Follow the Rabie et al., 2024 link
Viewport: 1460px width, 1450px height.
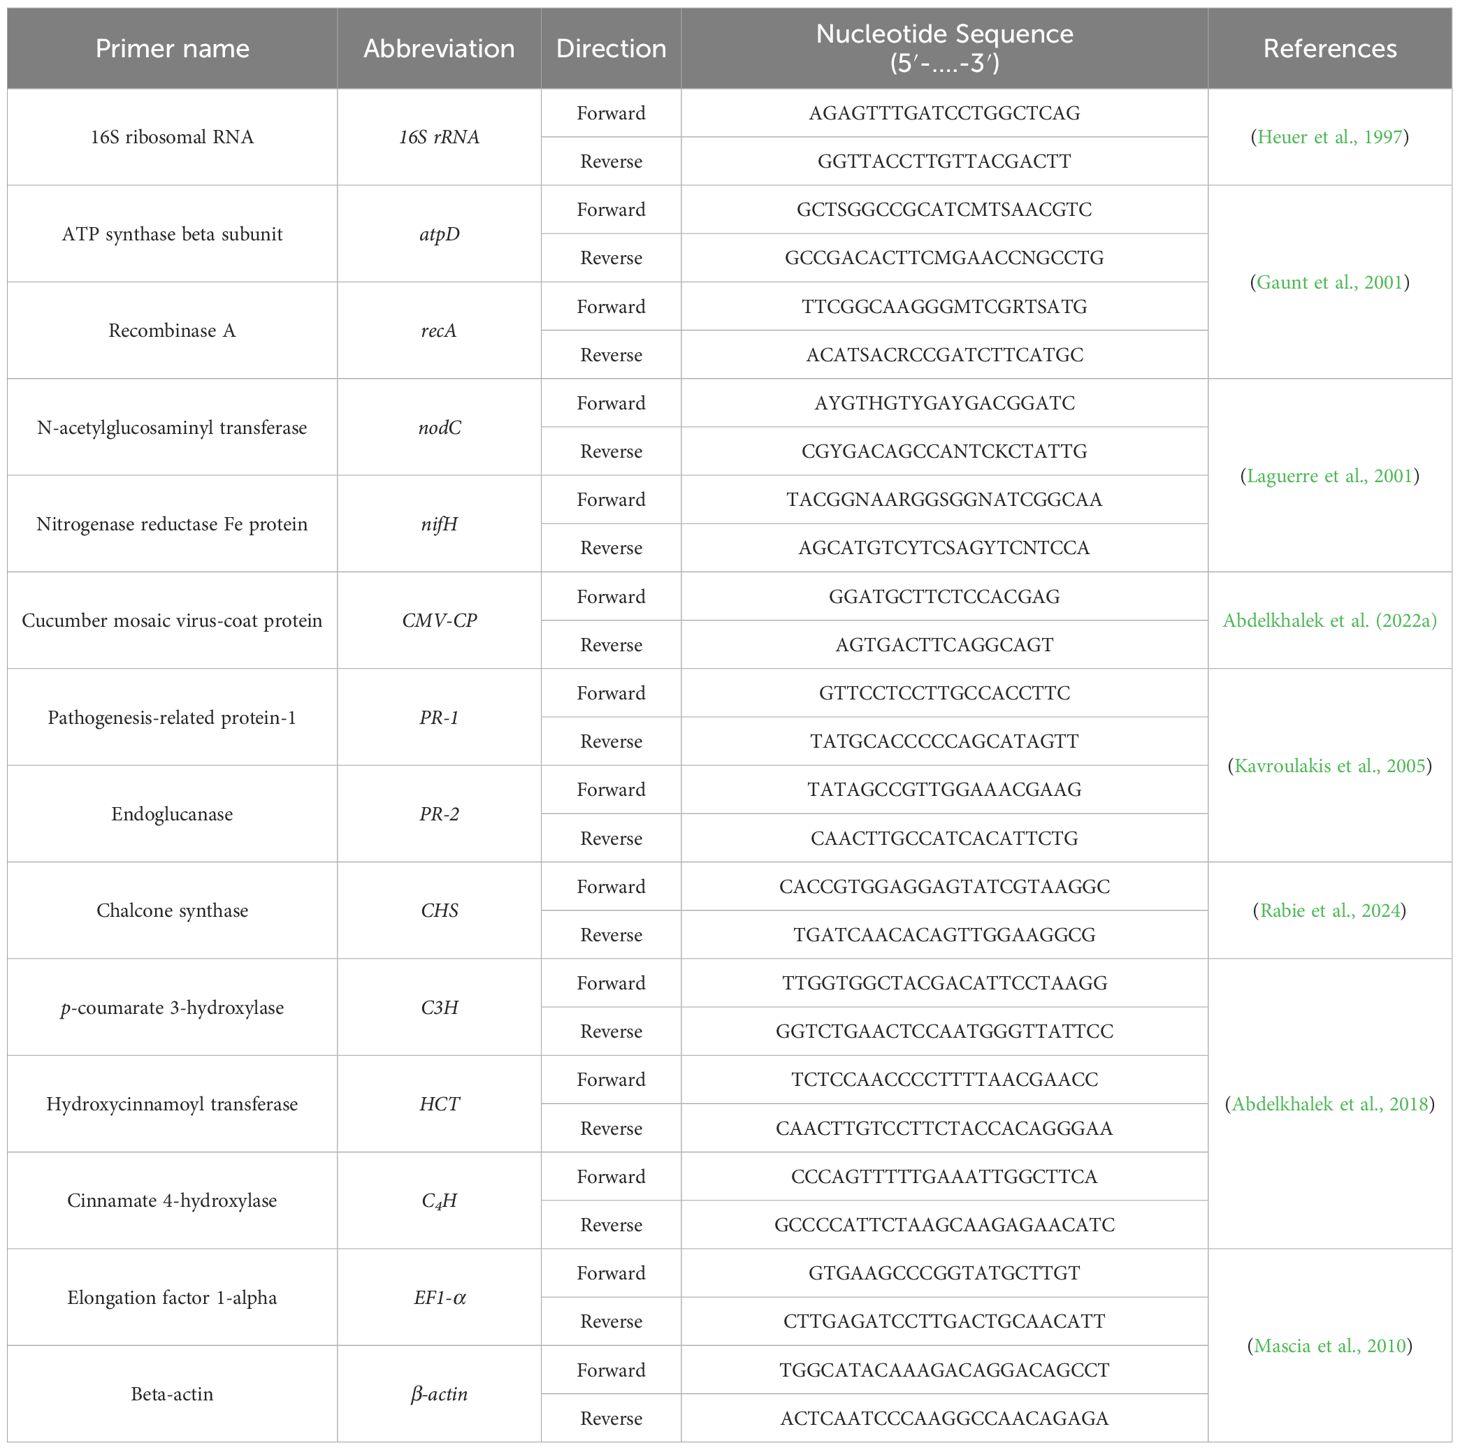1329,911
